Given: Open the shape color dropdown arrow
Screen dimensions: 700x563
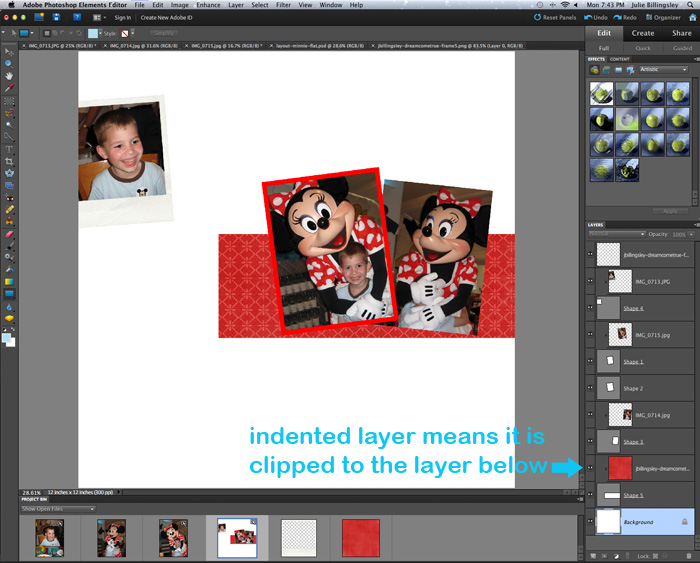Looking at the screenshot, I should point(100,33).
